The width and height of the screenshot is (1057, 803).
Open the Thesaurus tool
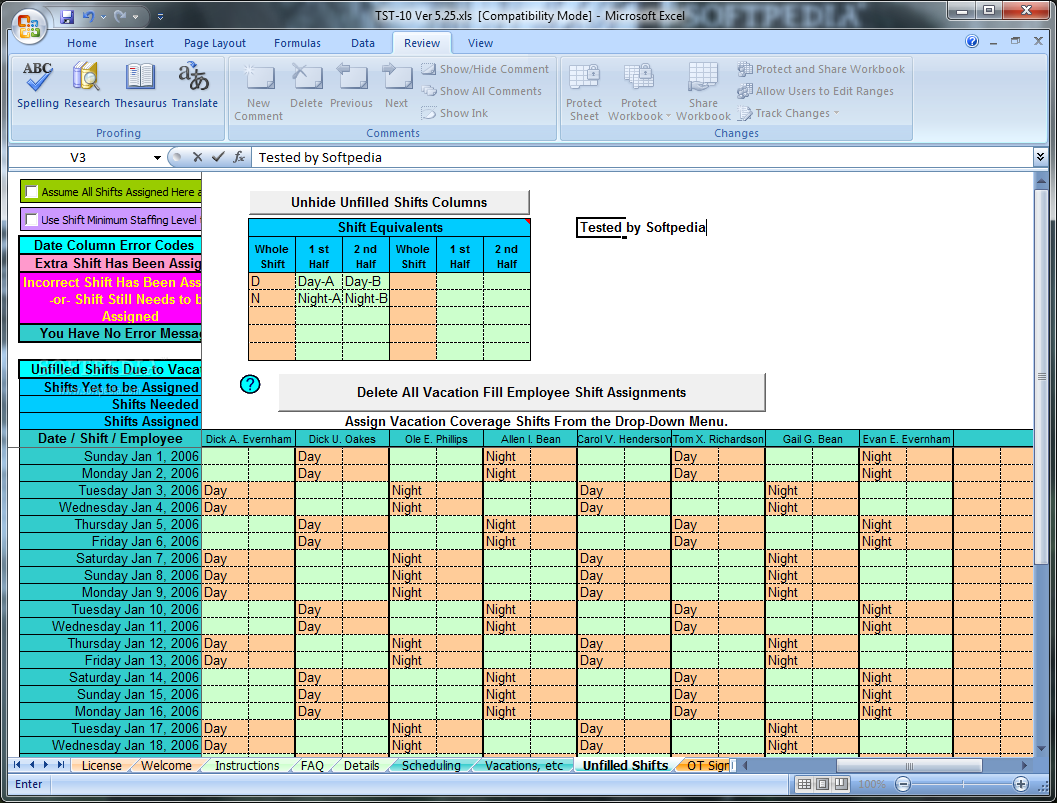tap(140, 86)
